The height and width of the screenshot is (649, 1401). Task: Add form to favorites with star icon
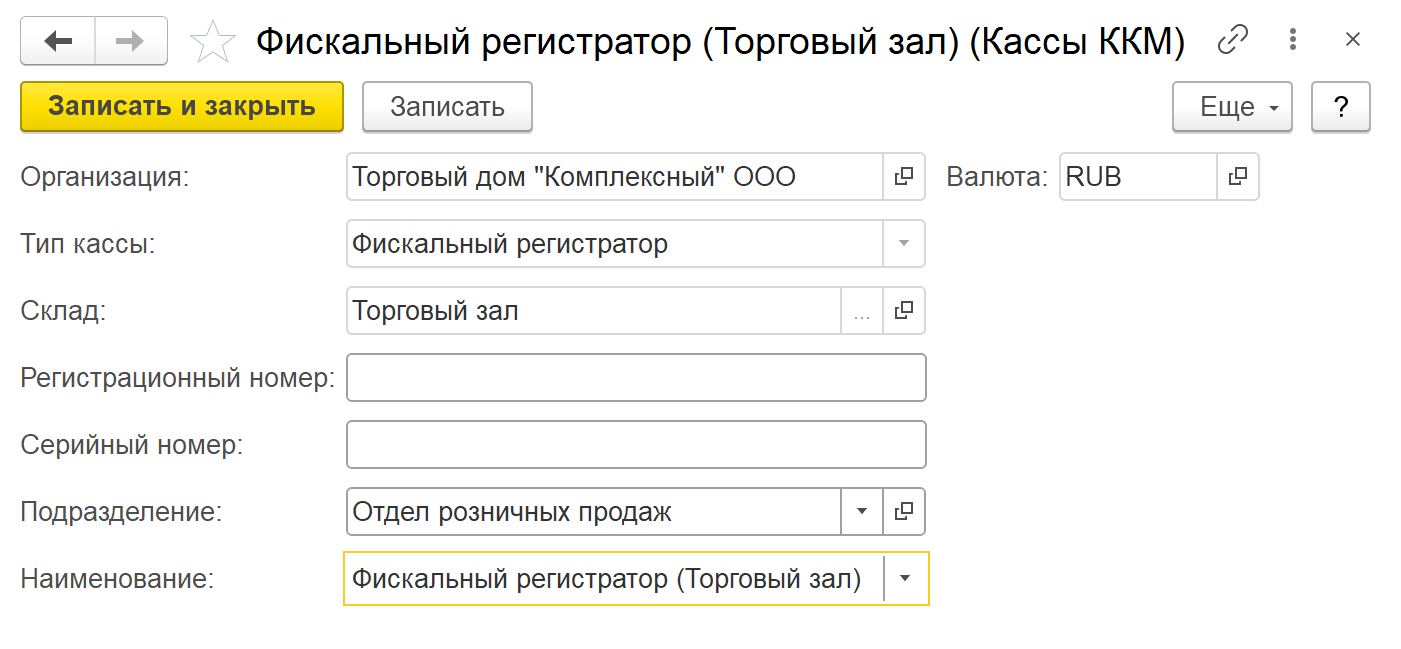click(x=212, y=42)
